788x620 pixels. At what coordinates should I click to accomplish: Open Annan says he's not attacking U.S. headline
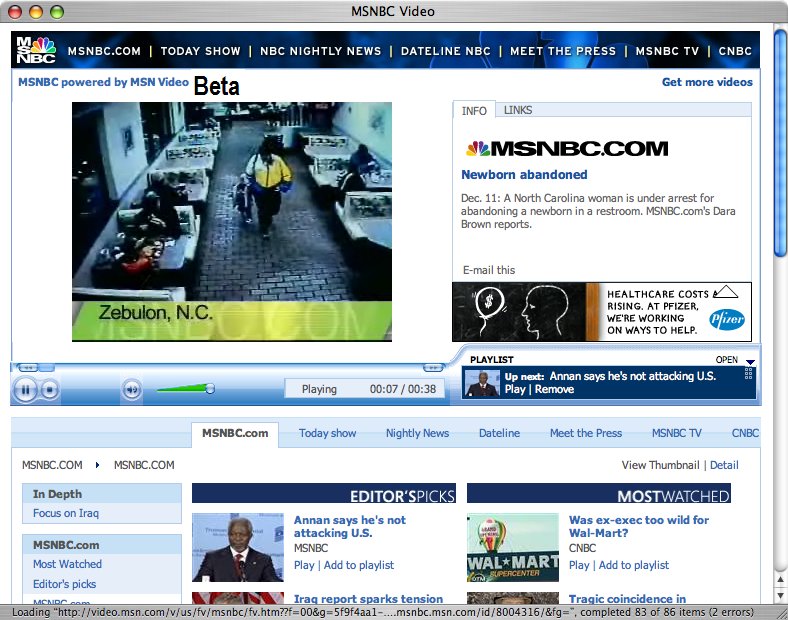pos(350,527)
